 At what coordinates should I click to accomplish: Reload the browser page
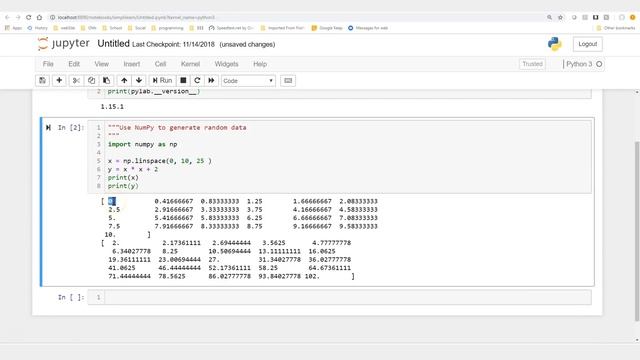[x=29, y=17]
